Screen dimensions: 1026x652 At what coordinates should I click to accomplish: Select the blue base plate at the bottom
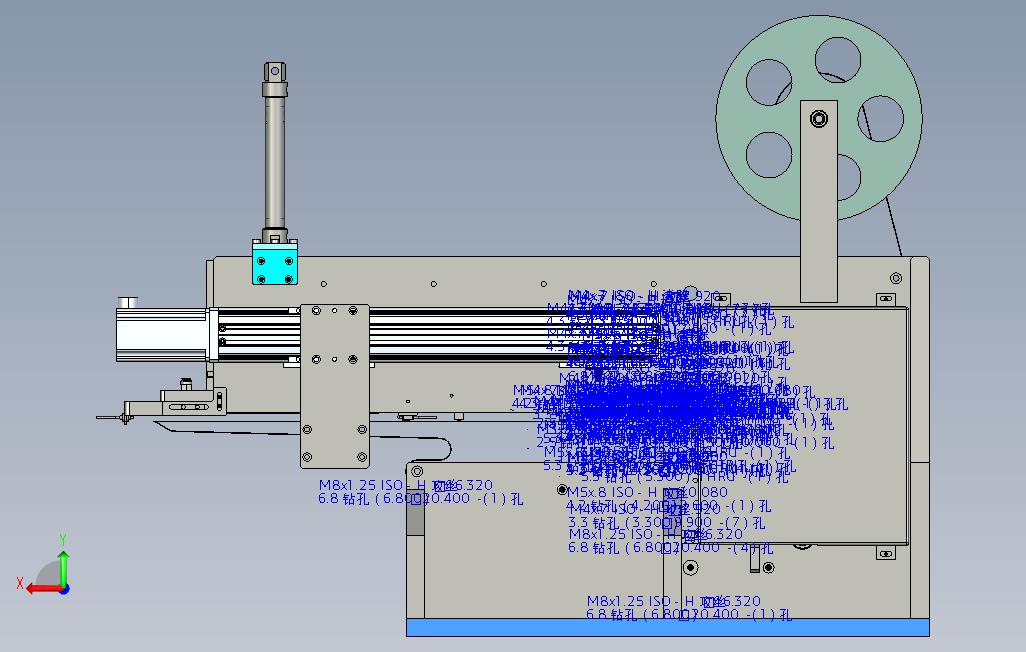pos(667,627)
